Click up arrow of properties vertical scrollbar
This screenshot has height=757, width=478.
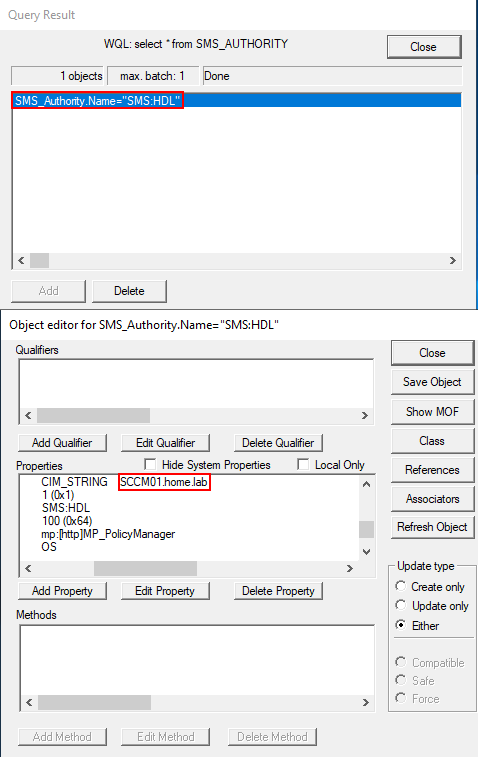(366, 483)
